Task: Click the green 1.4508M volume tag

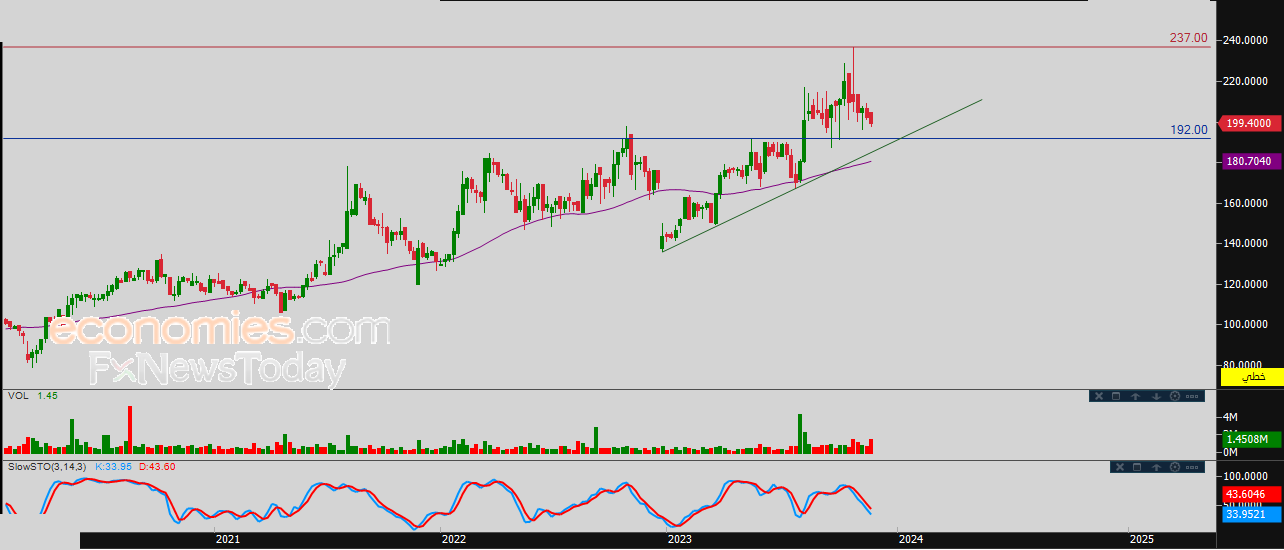Action: (x=1251, y=439)
